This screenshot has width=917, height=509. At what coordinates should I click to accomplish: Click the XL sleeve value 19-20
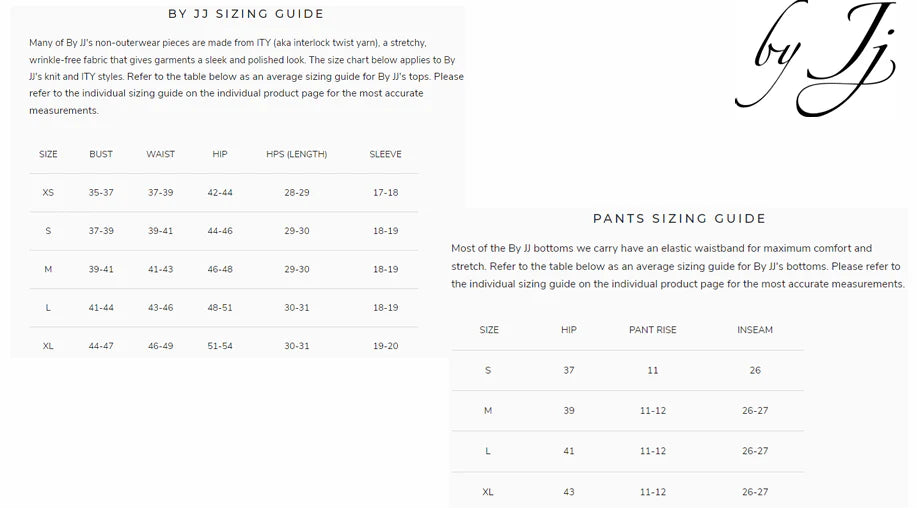(385, 346)
